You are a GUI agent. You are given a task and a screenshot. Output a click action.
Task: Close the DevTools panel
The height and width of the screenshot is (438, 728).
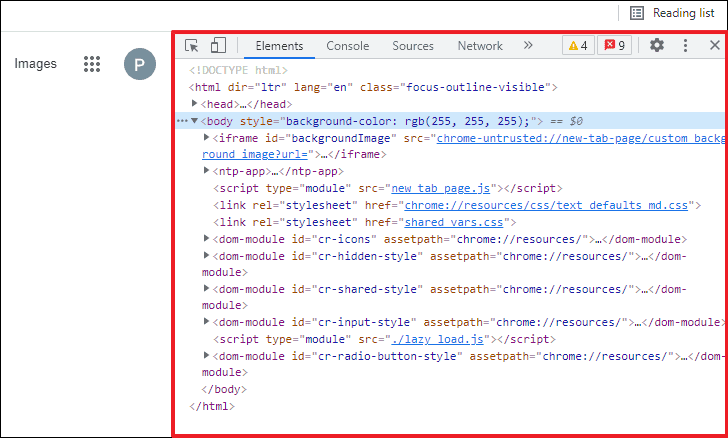(715, 45)
